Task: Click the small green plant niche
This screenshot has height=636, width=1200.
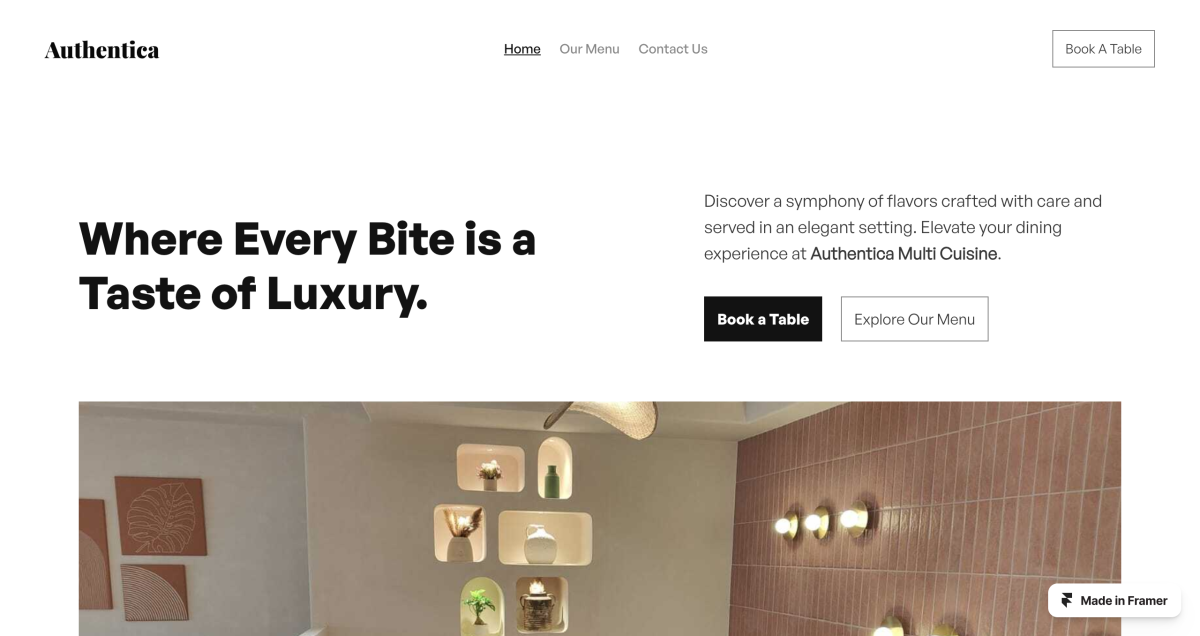Action: 481,605
